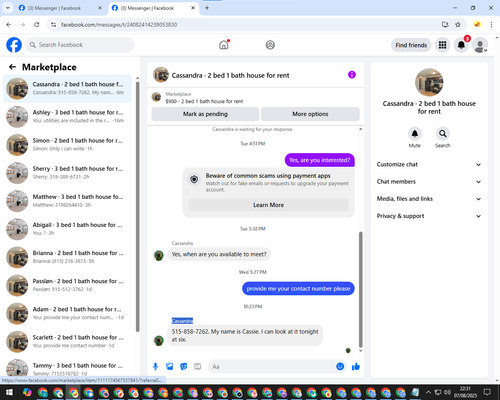Open Adam 2 bed conversation
500x400 pixels.
click(x=67, y=313)
